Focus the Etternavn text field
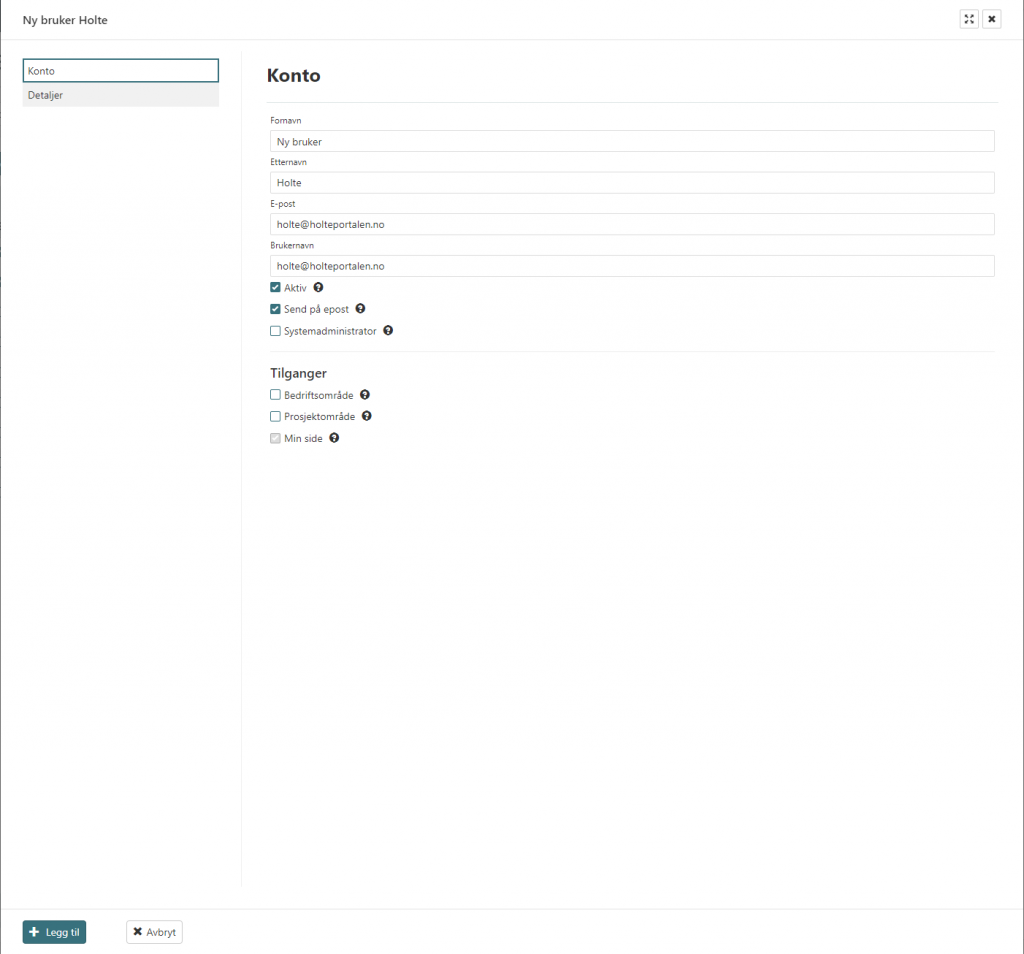The width and height of the screenshot is (1024, 954). [x=632, y=183]
